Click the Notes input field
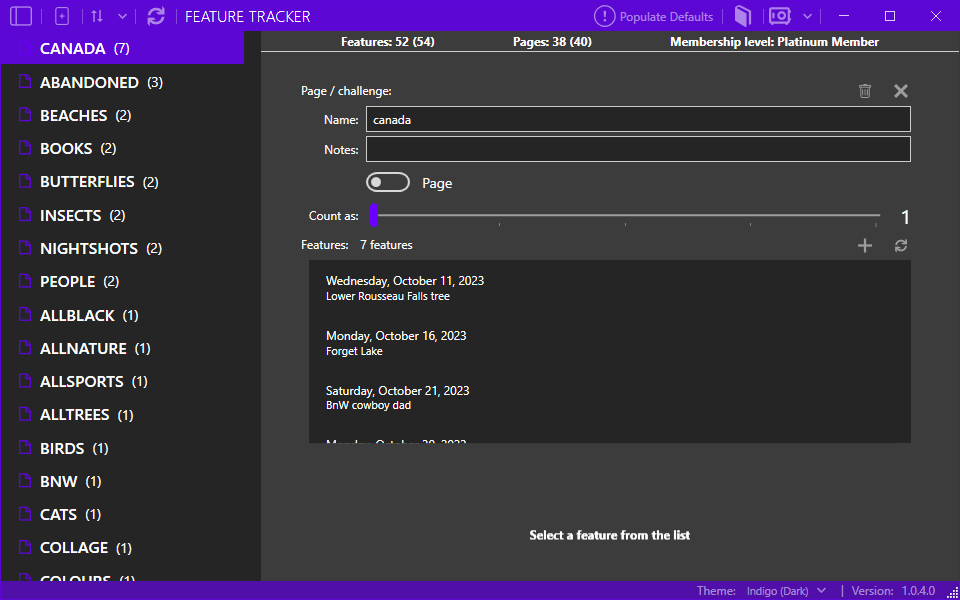The height and width of the screenshot is (600, 960). coord(638,148)
